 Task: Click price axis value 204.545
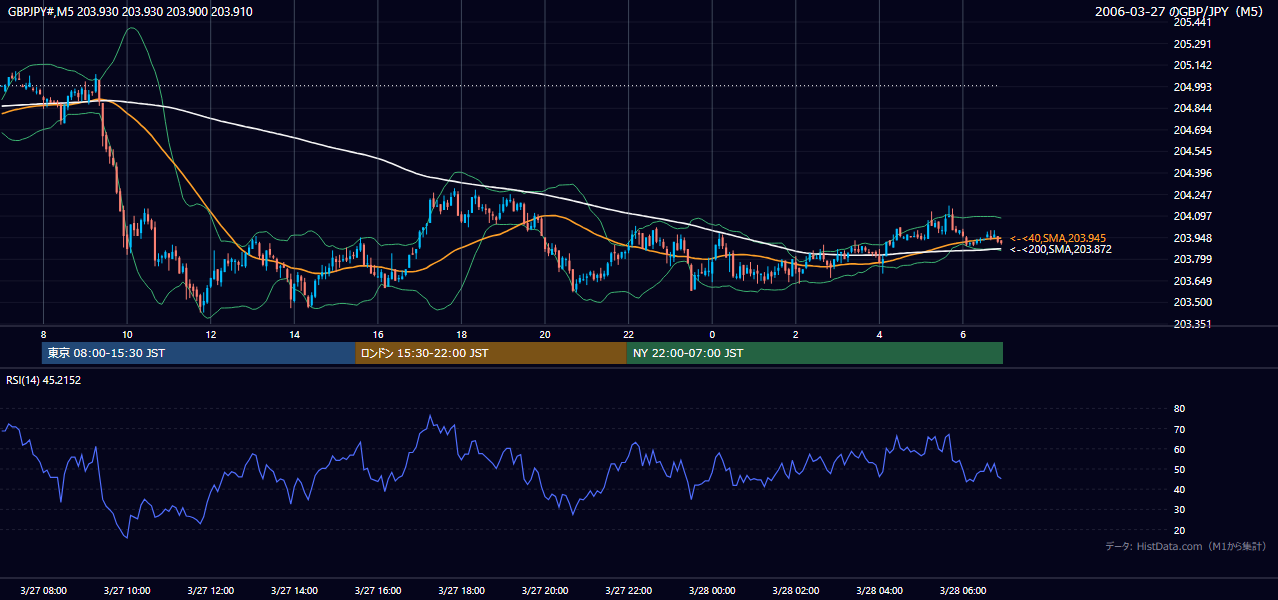pyautogui.click(x=1191, y=151)
